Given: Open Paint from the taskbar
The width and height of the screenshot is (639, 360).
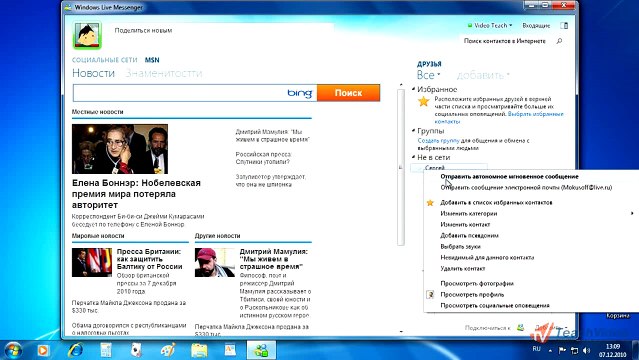Looking at the screenshot, I should click(167, 350).
